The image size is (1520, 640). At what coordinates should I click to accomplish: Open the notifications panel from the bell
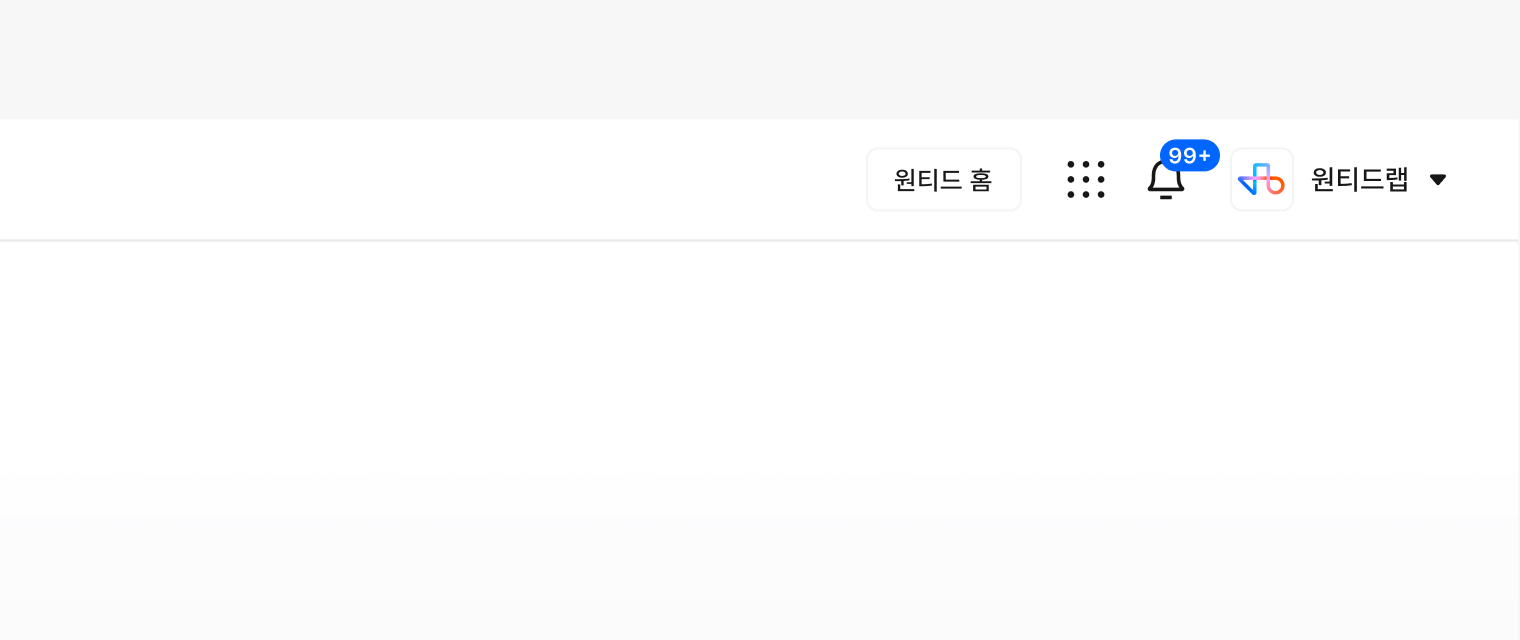pos(1165,182)
